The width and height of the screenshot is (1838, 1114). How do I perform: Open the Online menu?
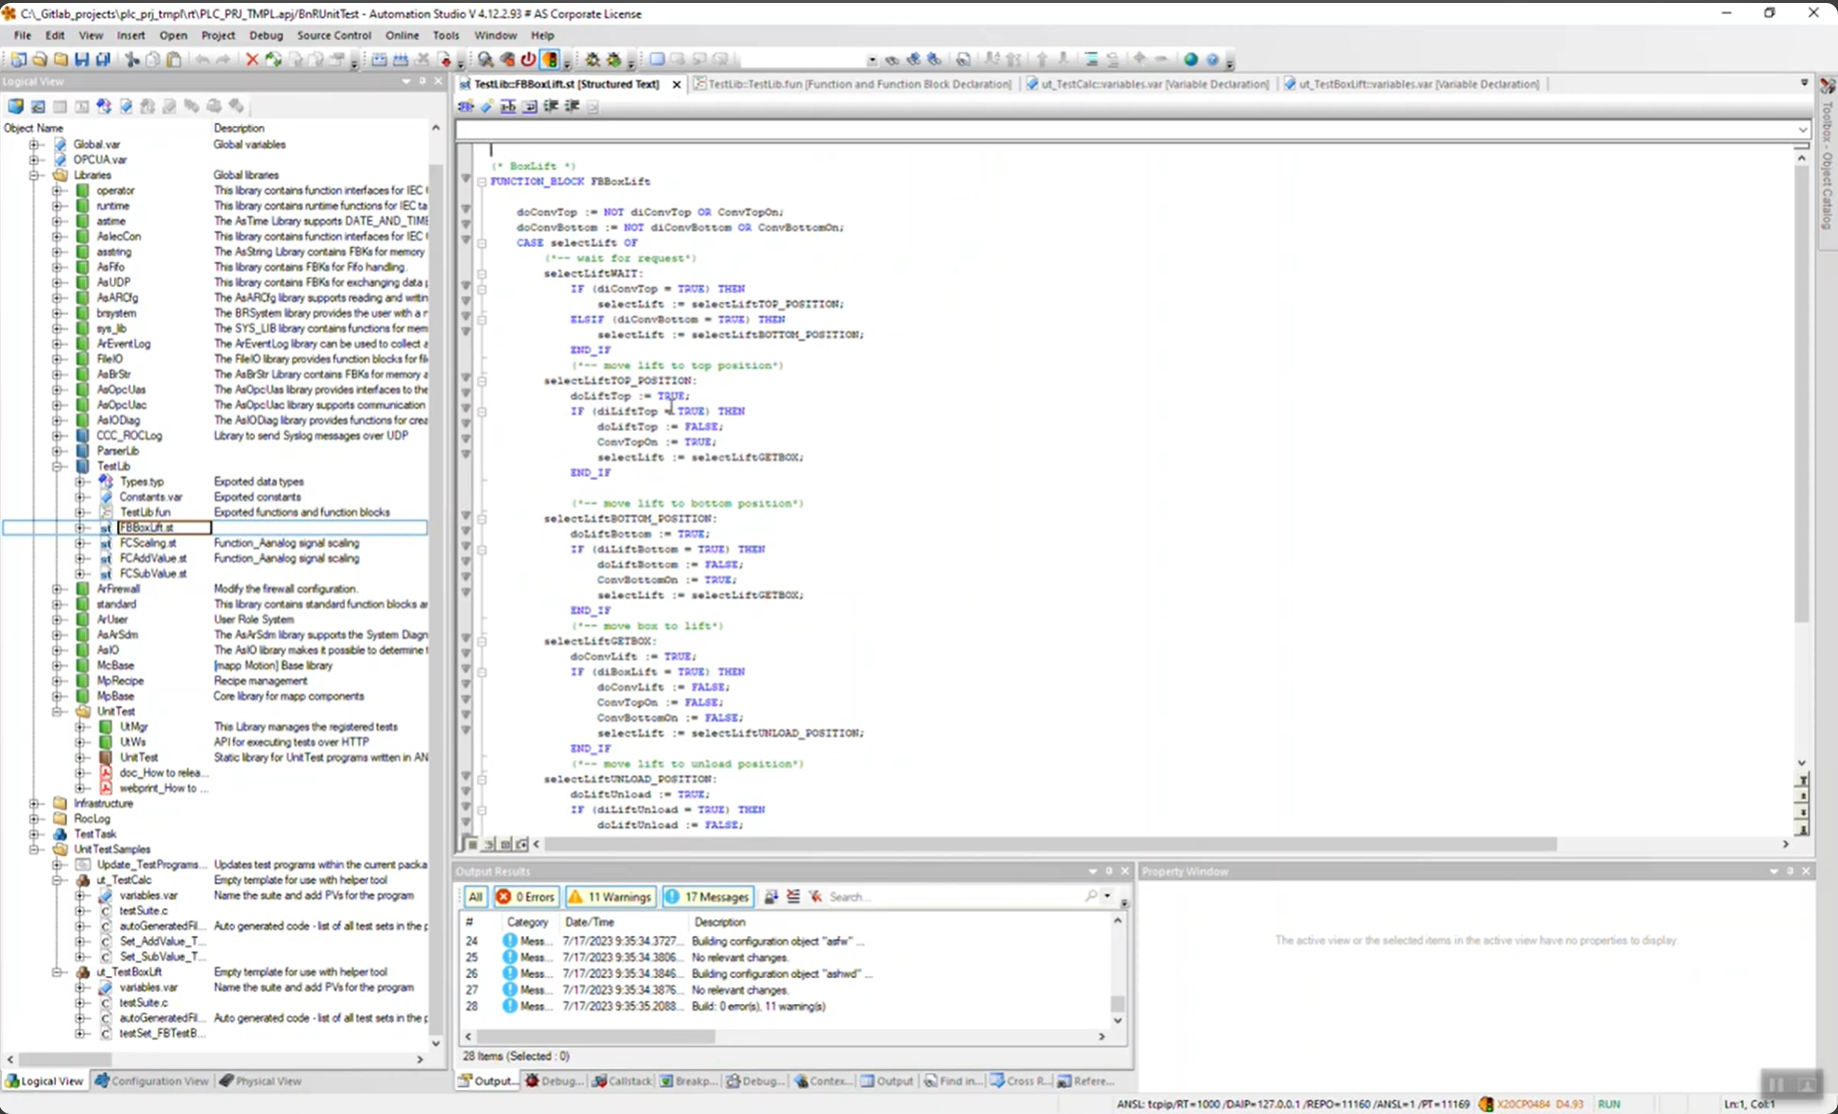click(402, 35)
